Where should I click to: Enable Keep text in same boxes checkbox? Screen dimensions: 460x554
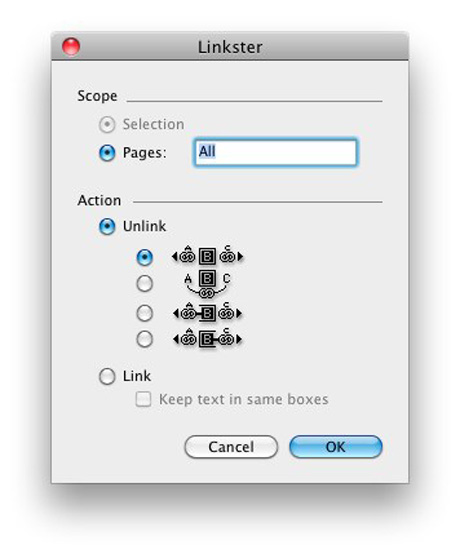(143, 400)
